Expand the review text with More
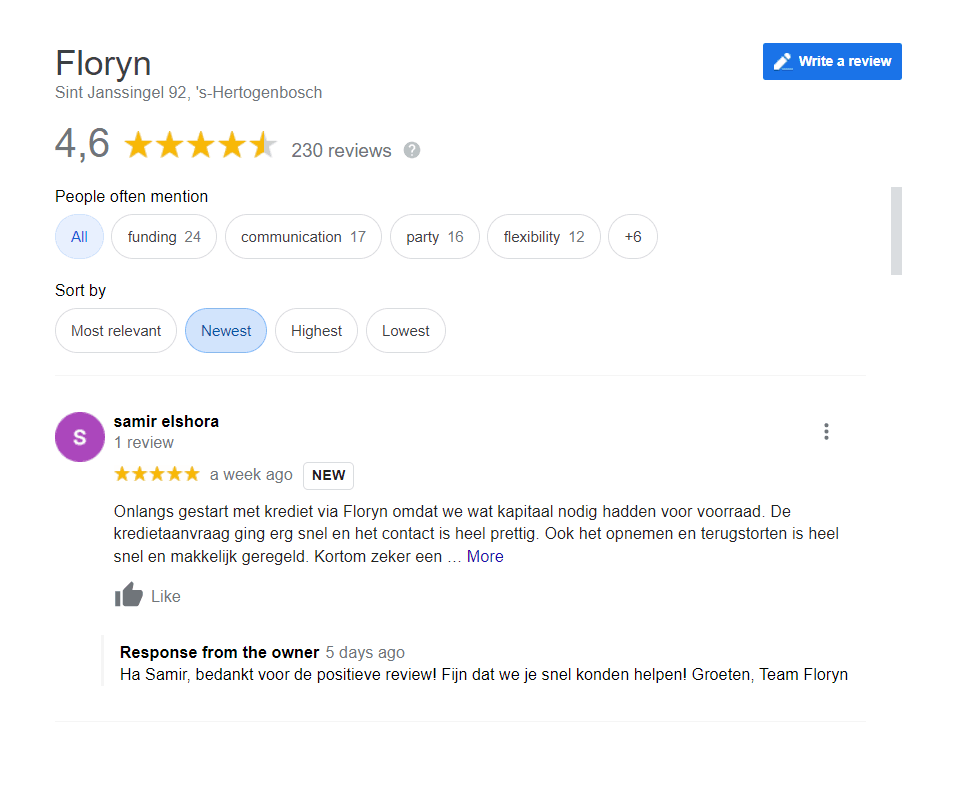Screen dimensions: 953x790 (x=485, y=557)
